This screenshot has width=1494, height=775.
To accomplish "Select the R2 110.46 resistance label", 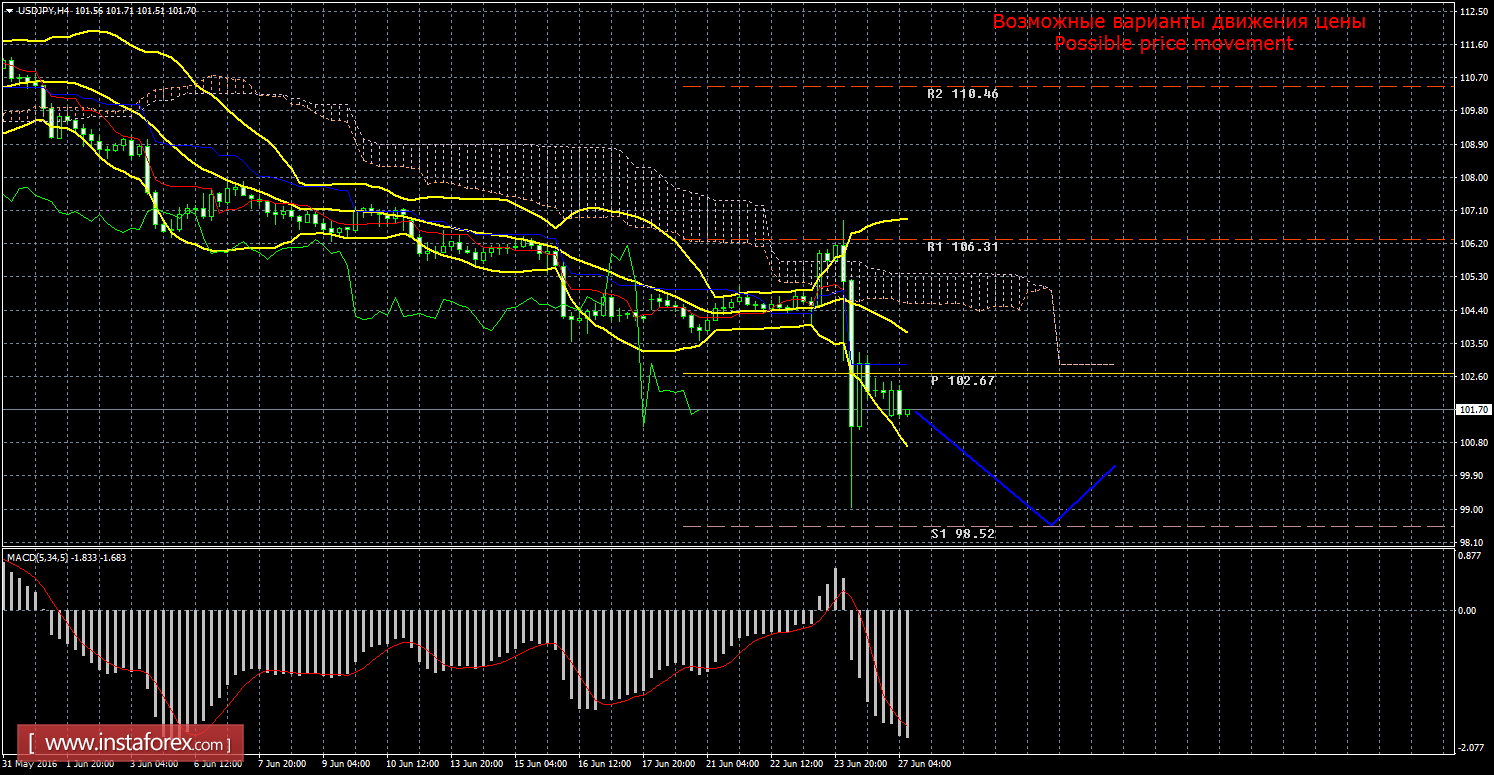I will (x=962, y=93).
